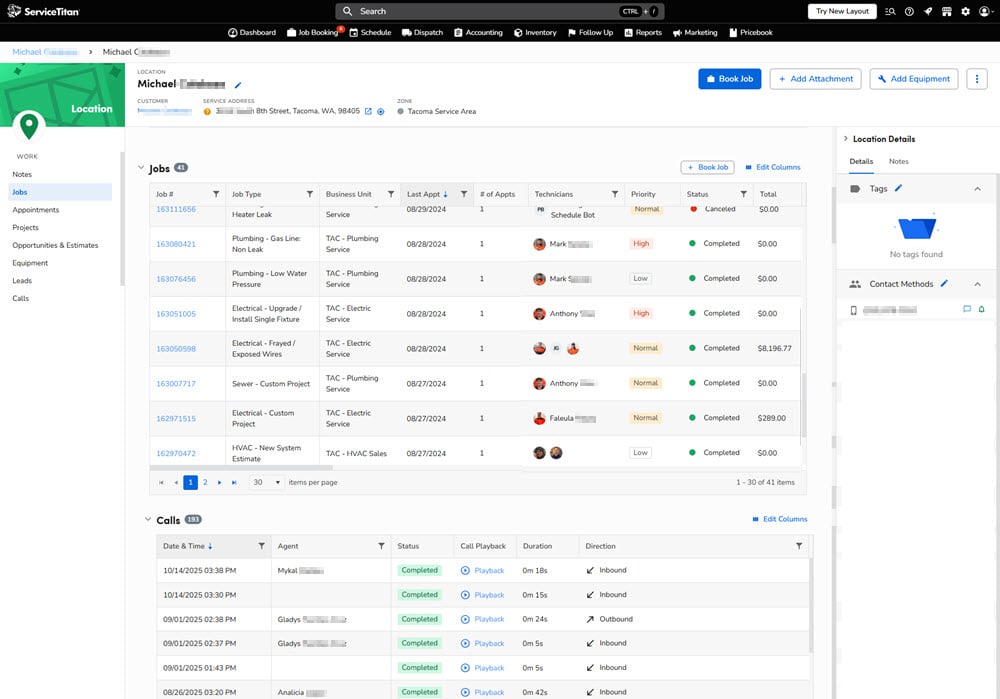Open the settings gear in top bar
Screen dimensions: 1000x699
(x=965, y=11)
